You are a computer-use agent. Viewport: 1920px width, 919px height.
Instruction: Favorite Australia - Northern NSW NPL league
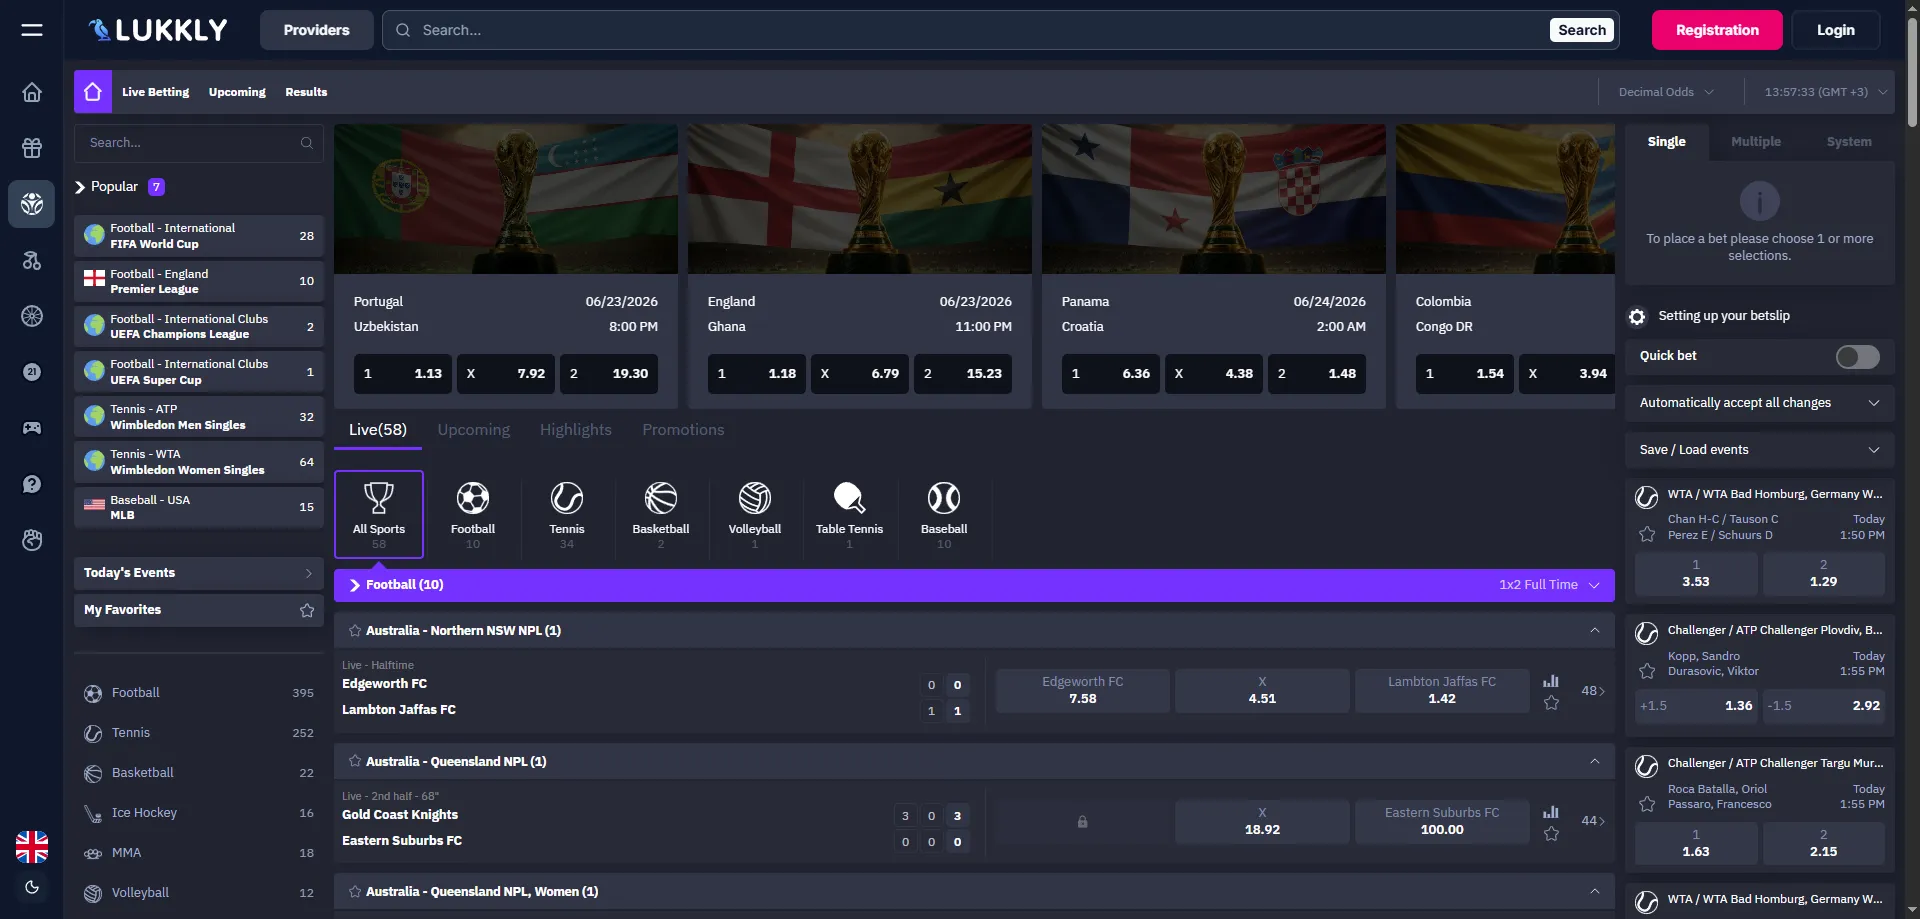[x=354, y=631]
